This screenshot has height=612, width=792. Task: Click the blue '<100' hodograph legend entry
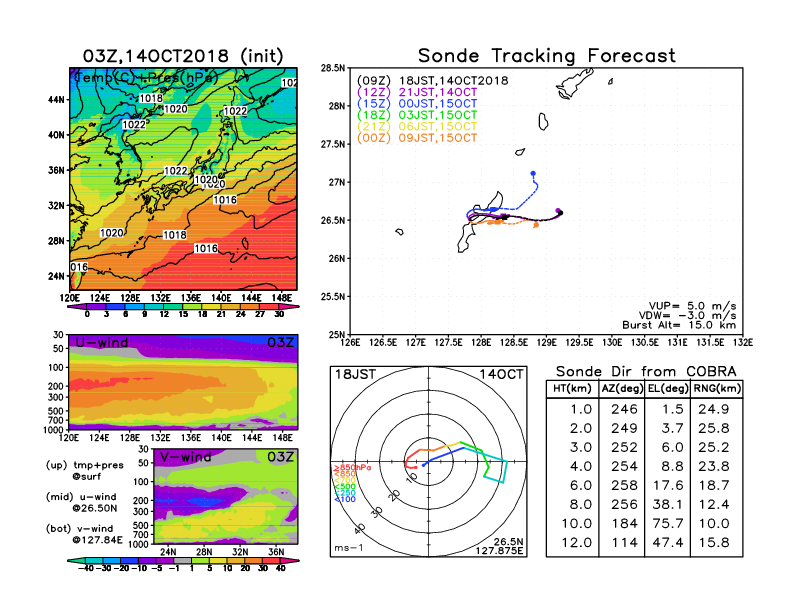[345, 499]
